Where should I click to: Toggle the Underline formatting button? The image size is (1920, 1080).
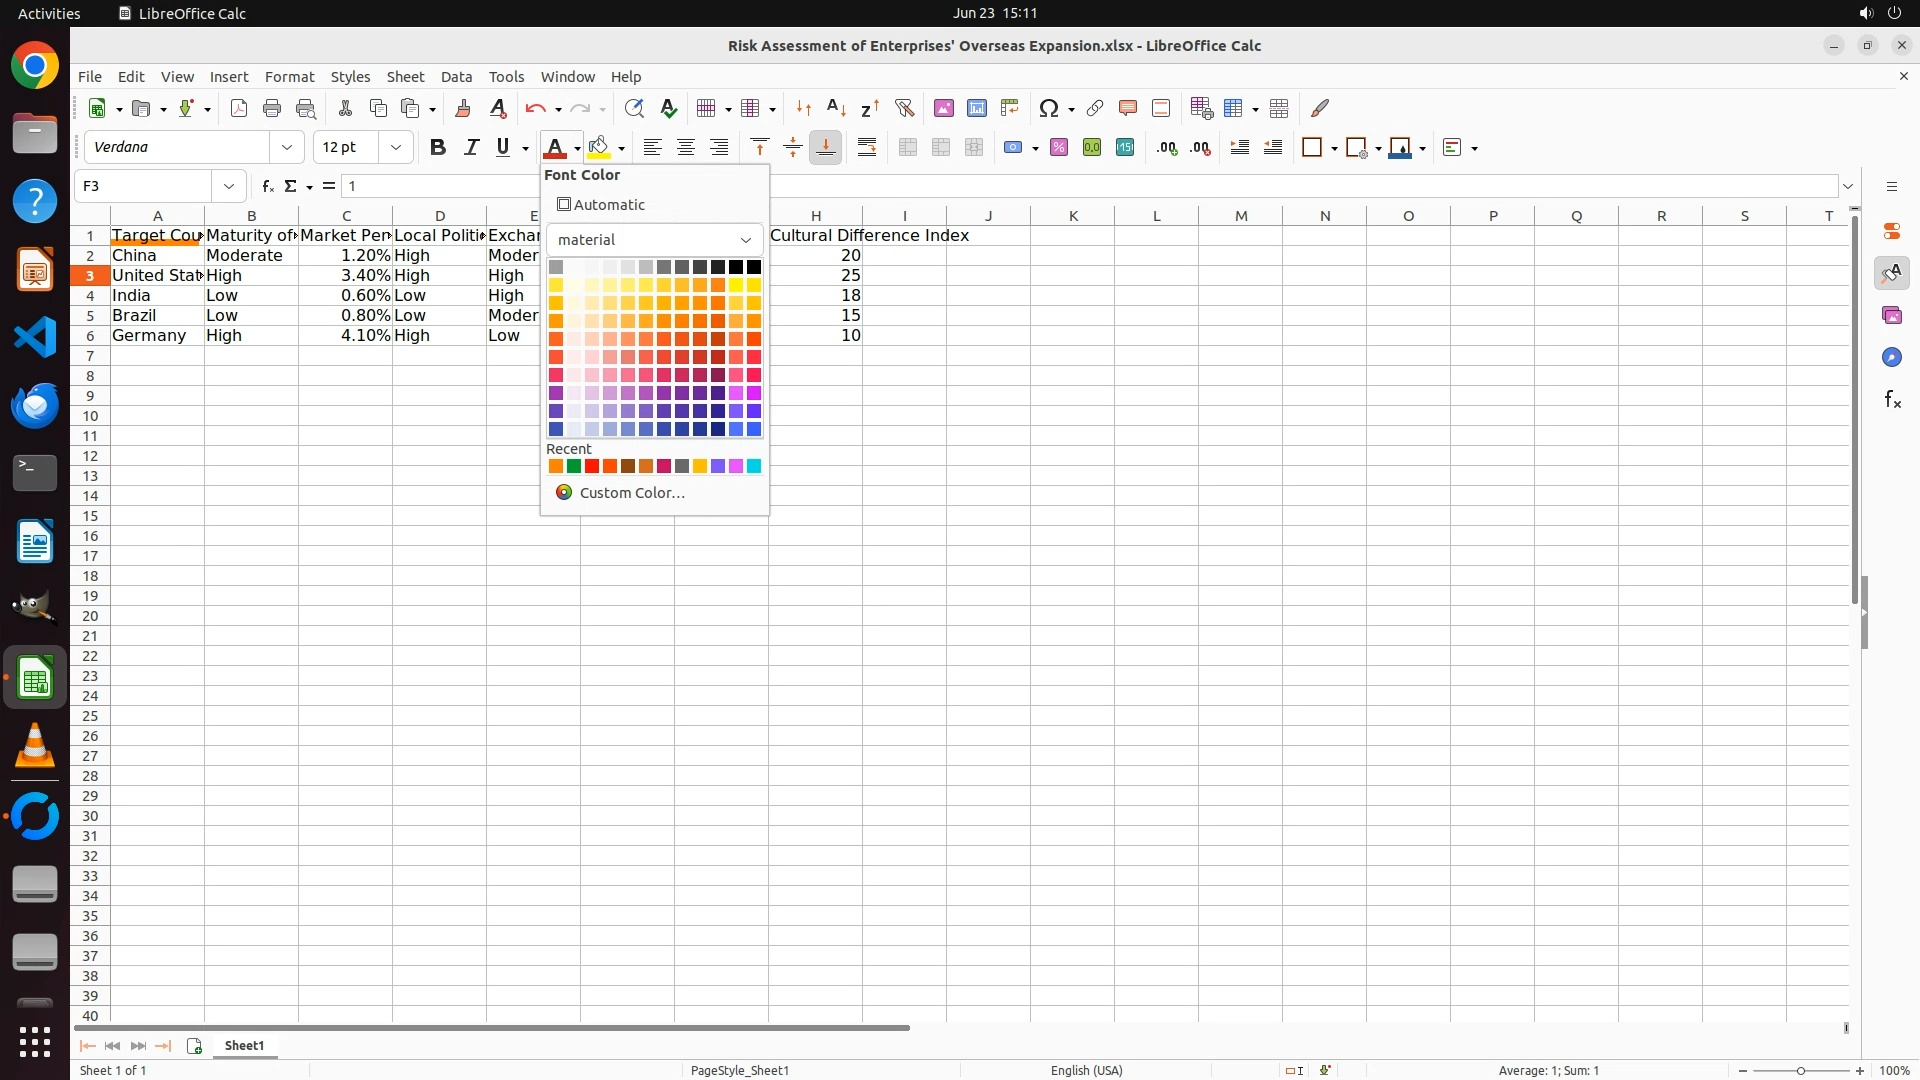coord(503,148)
